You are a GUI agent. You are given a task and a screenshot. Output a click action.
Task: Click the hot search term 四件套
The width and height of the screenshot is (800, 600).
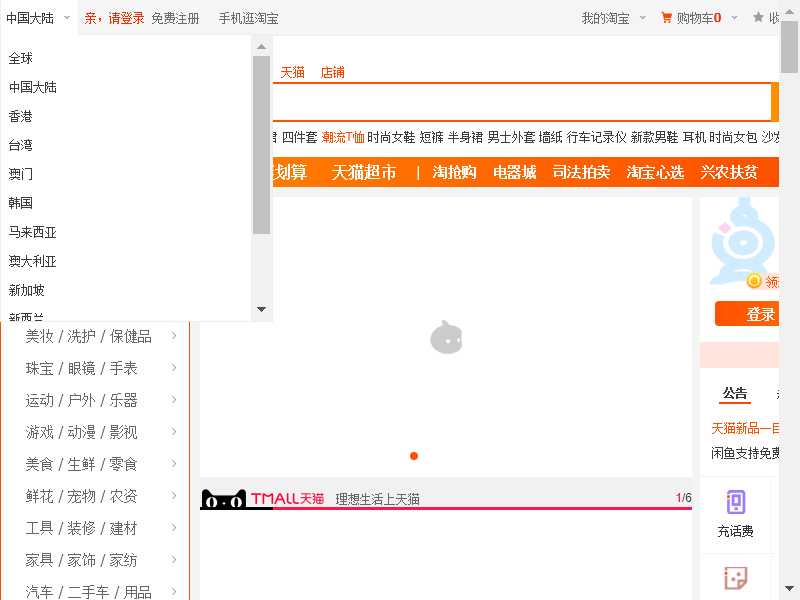[299, 137]
